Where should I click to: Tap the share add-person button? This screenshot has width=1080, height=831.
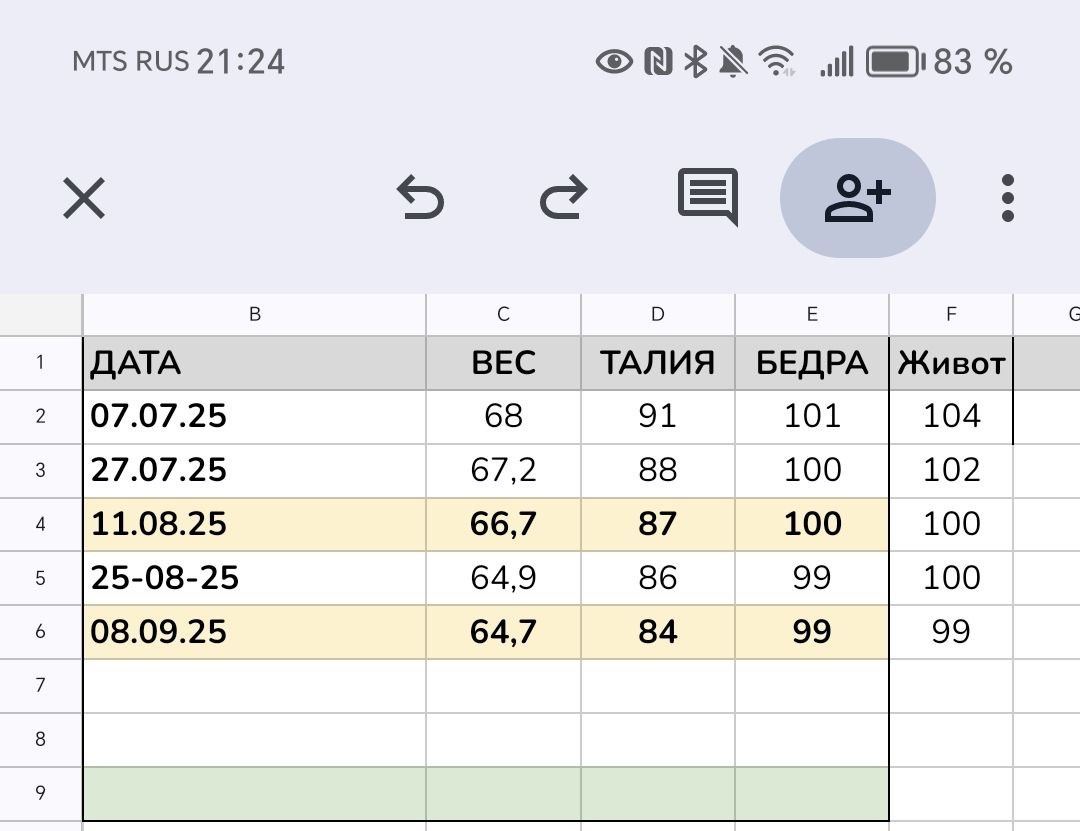tap(857, 197)
